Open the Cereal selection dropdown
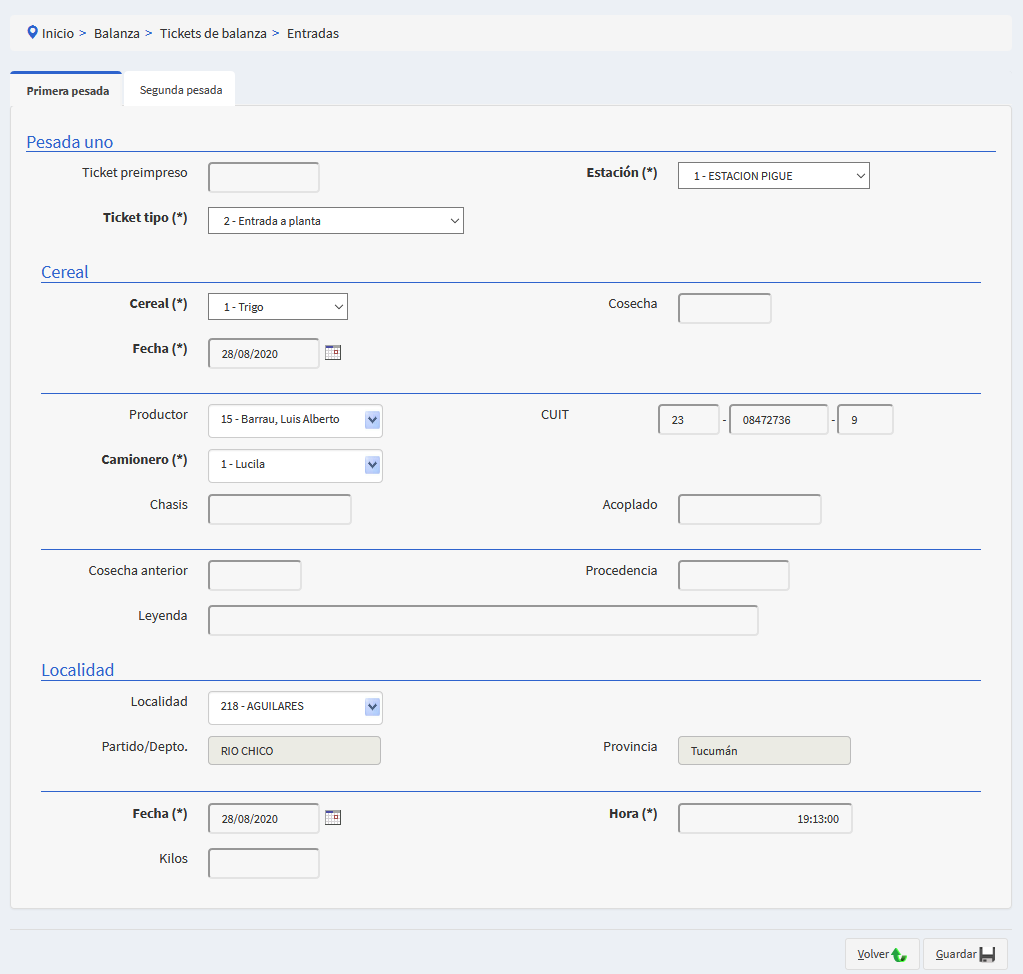1023x974 pixels. coord(277,307)
